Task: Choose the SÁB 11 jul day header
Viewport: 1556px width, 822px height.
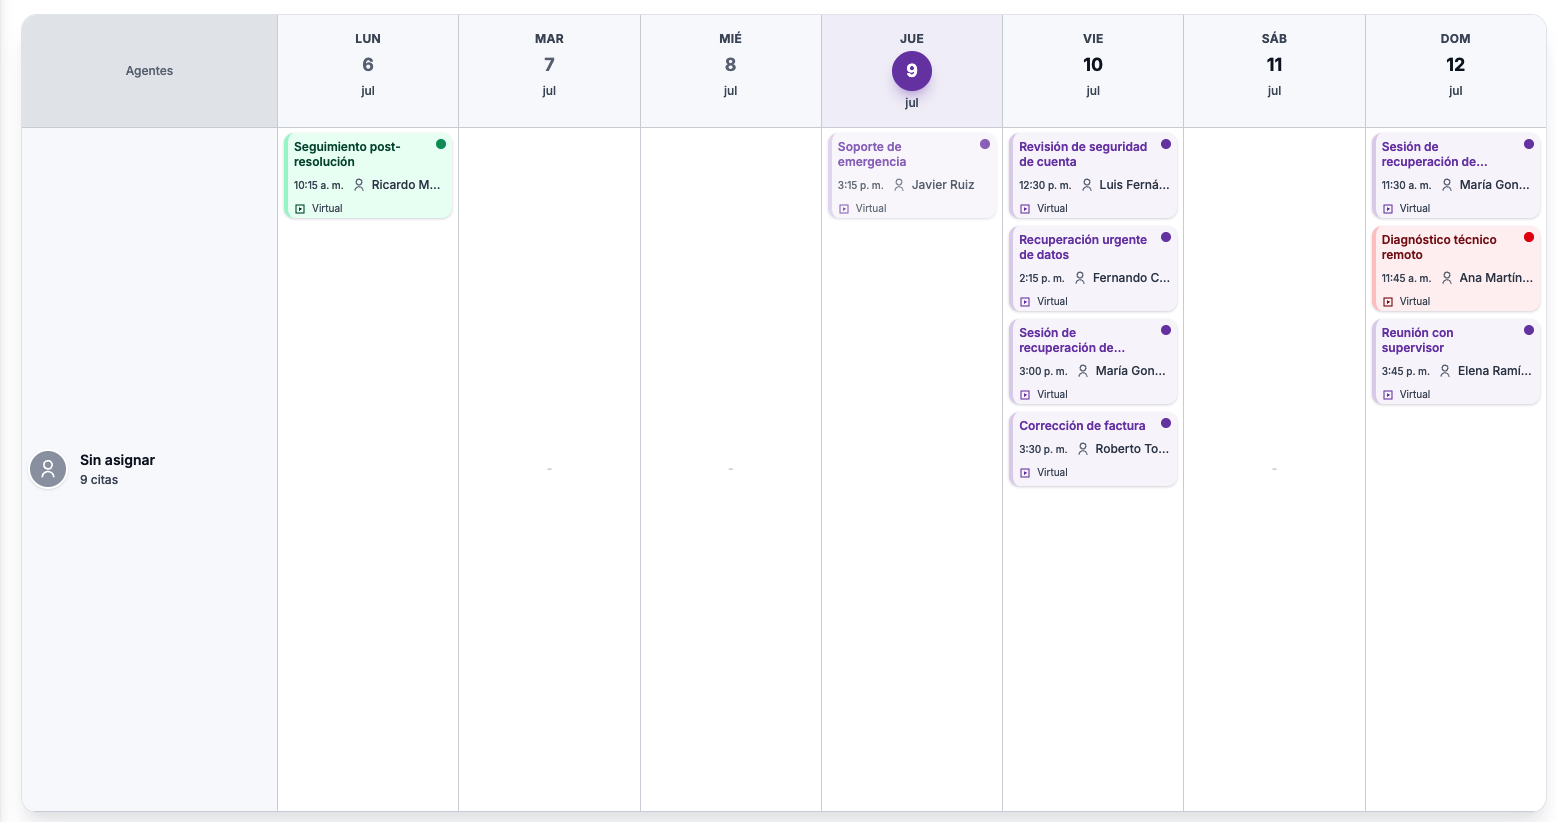Action: pos(1274,71)
